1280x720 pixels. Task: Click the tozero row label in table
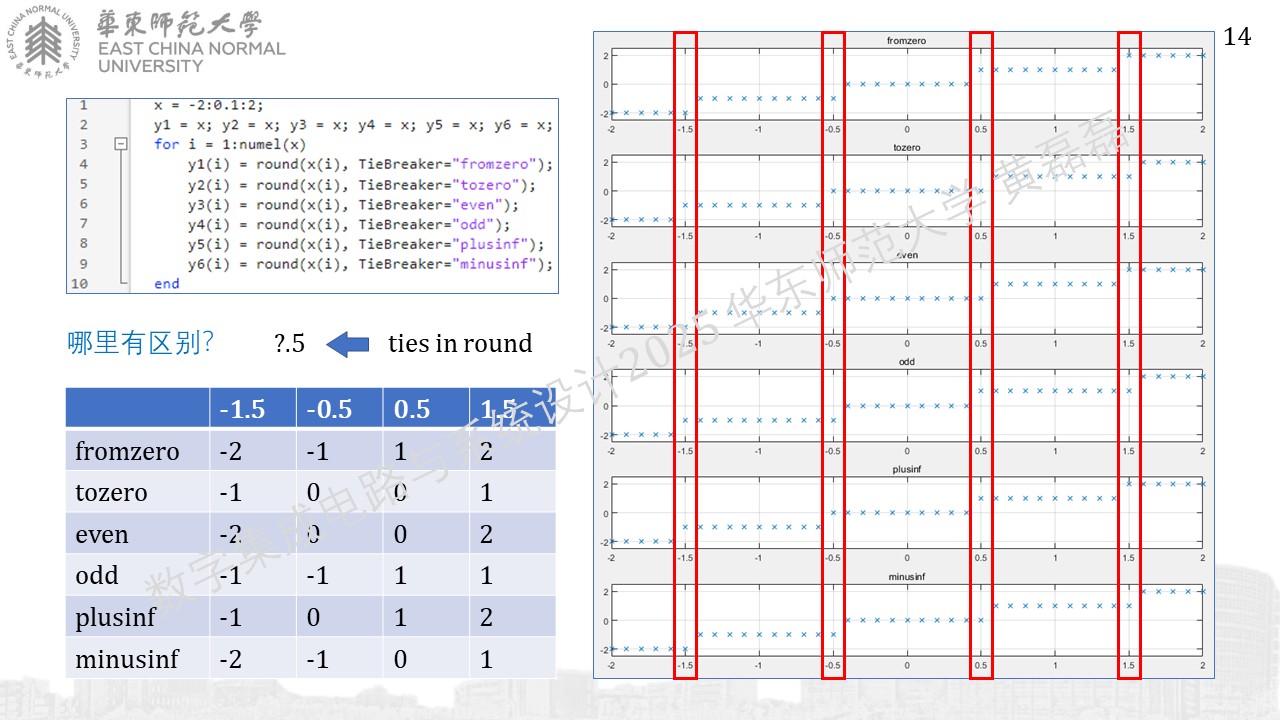pos(111,493)
